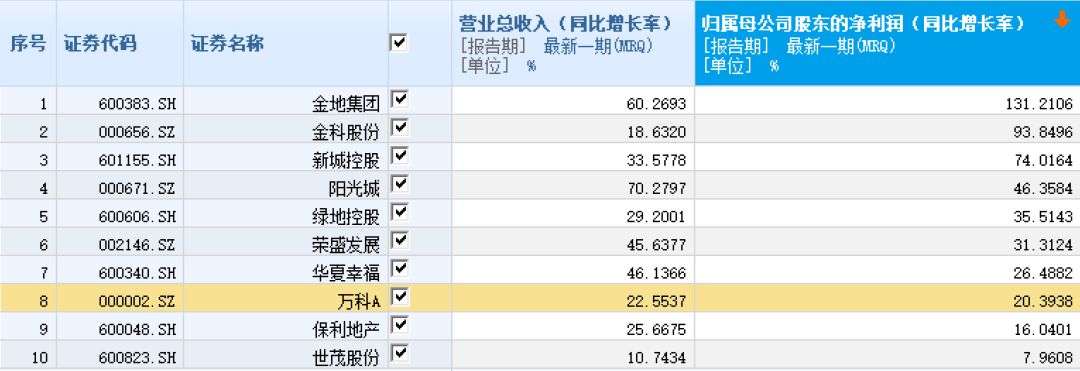Screen dimensions: 1080x371
Task: Click the security name 绿地控股
Action: 346,218
